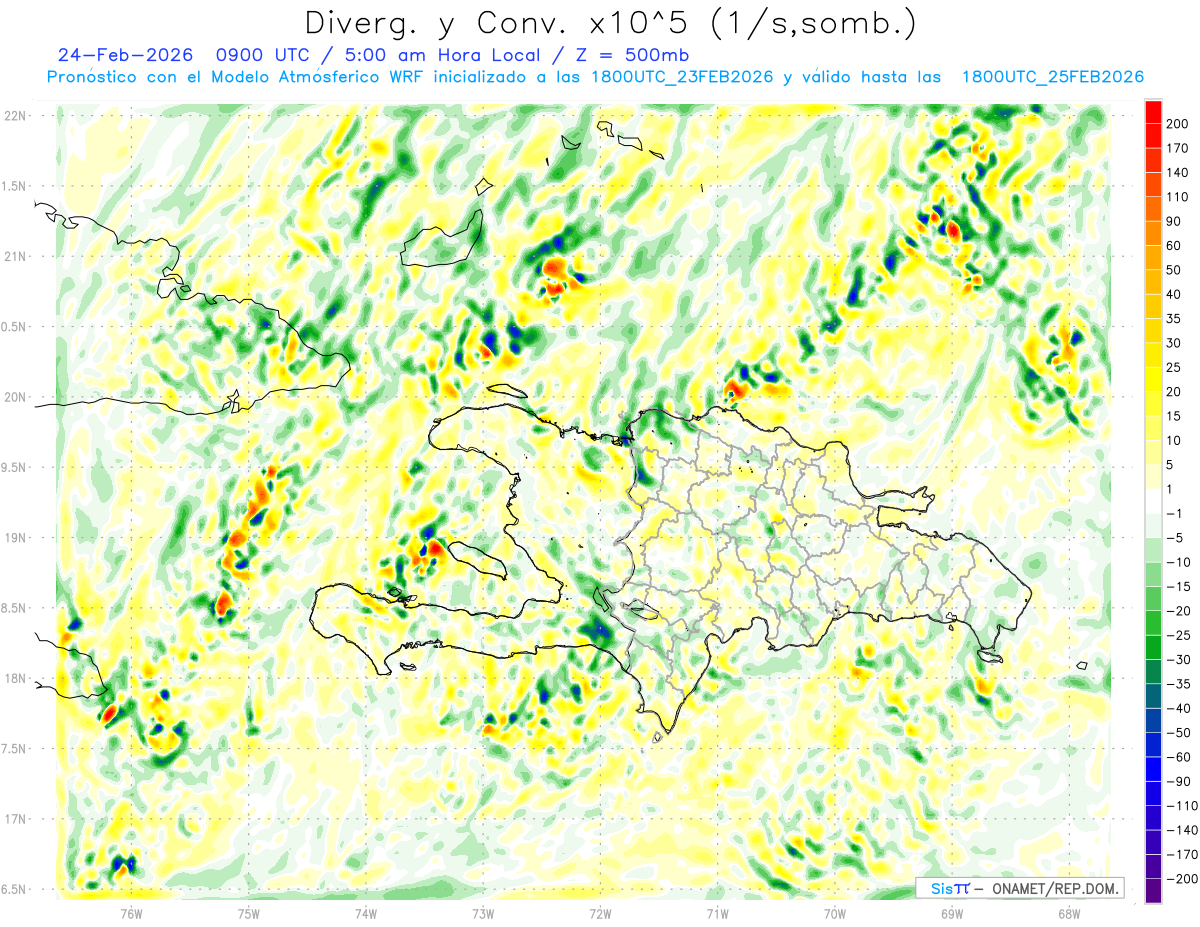
Task: Click the "200" value on the color scale
Action: (1179, 124)
